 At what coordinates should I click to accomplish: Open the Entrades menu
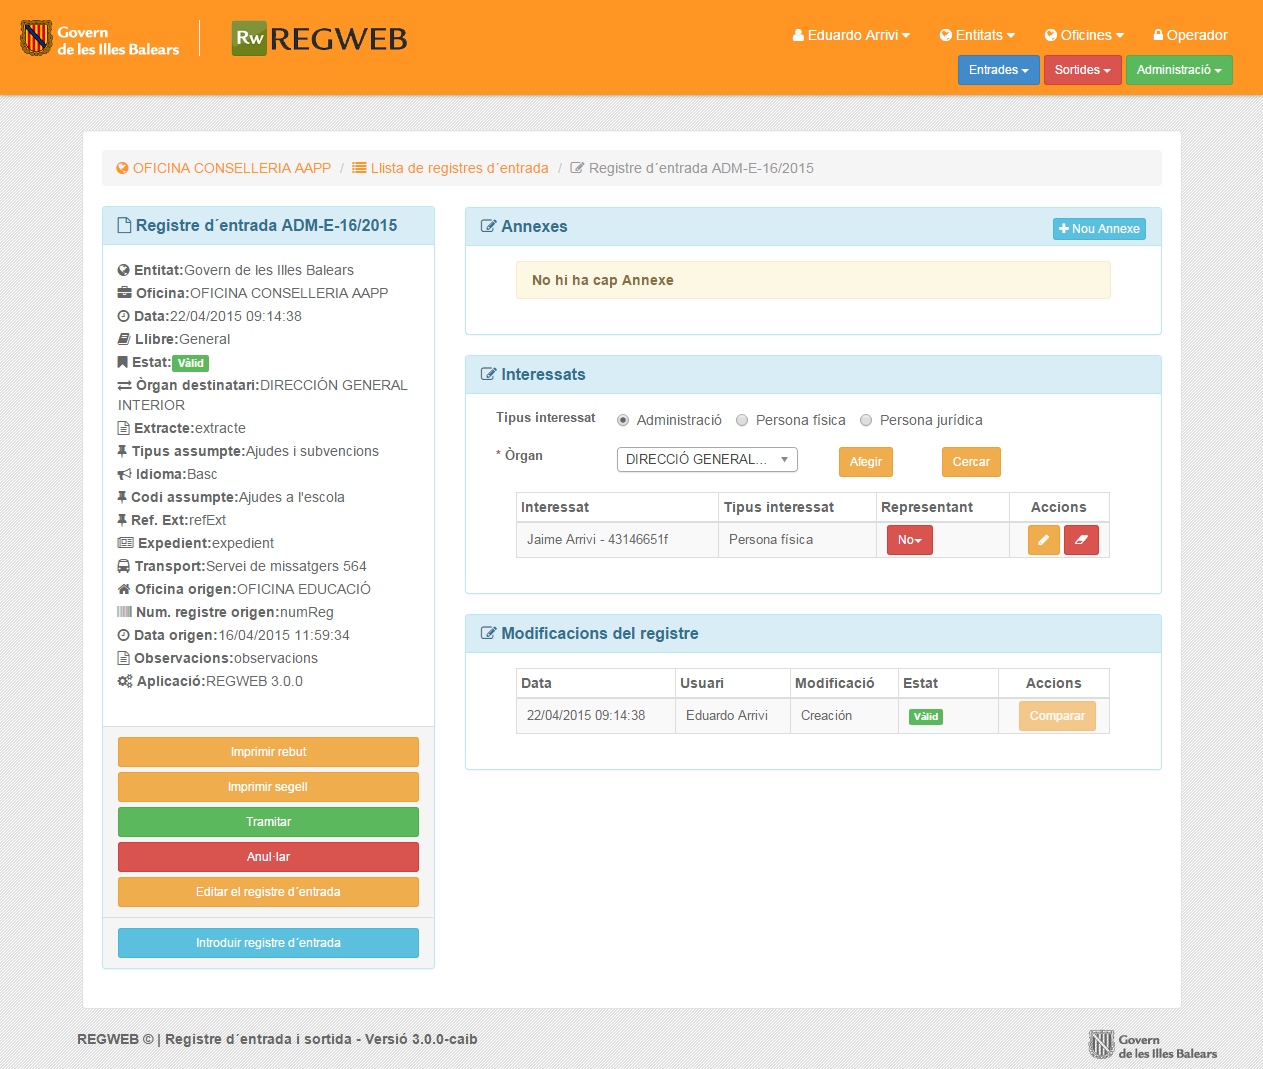pyautogui.click(x=998, y=70)
